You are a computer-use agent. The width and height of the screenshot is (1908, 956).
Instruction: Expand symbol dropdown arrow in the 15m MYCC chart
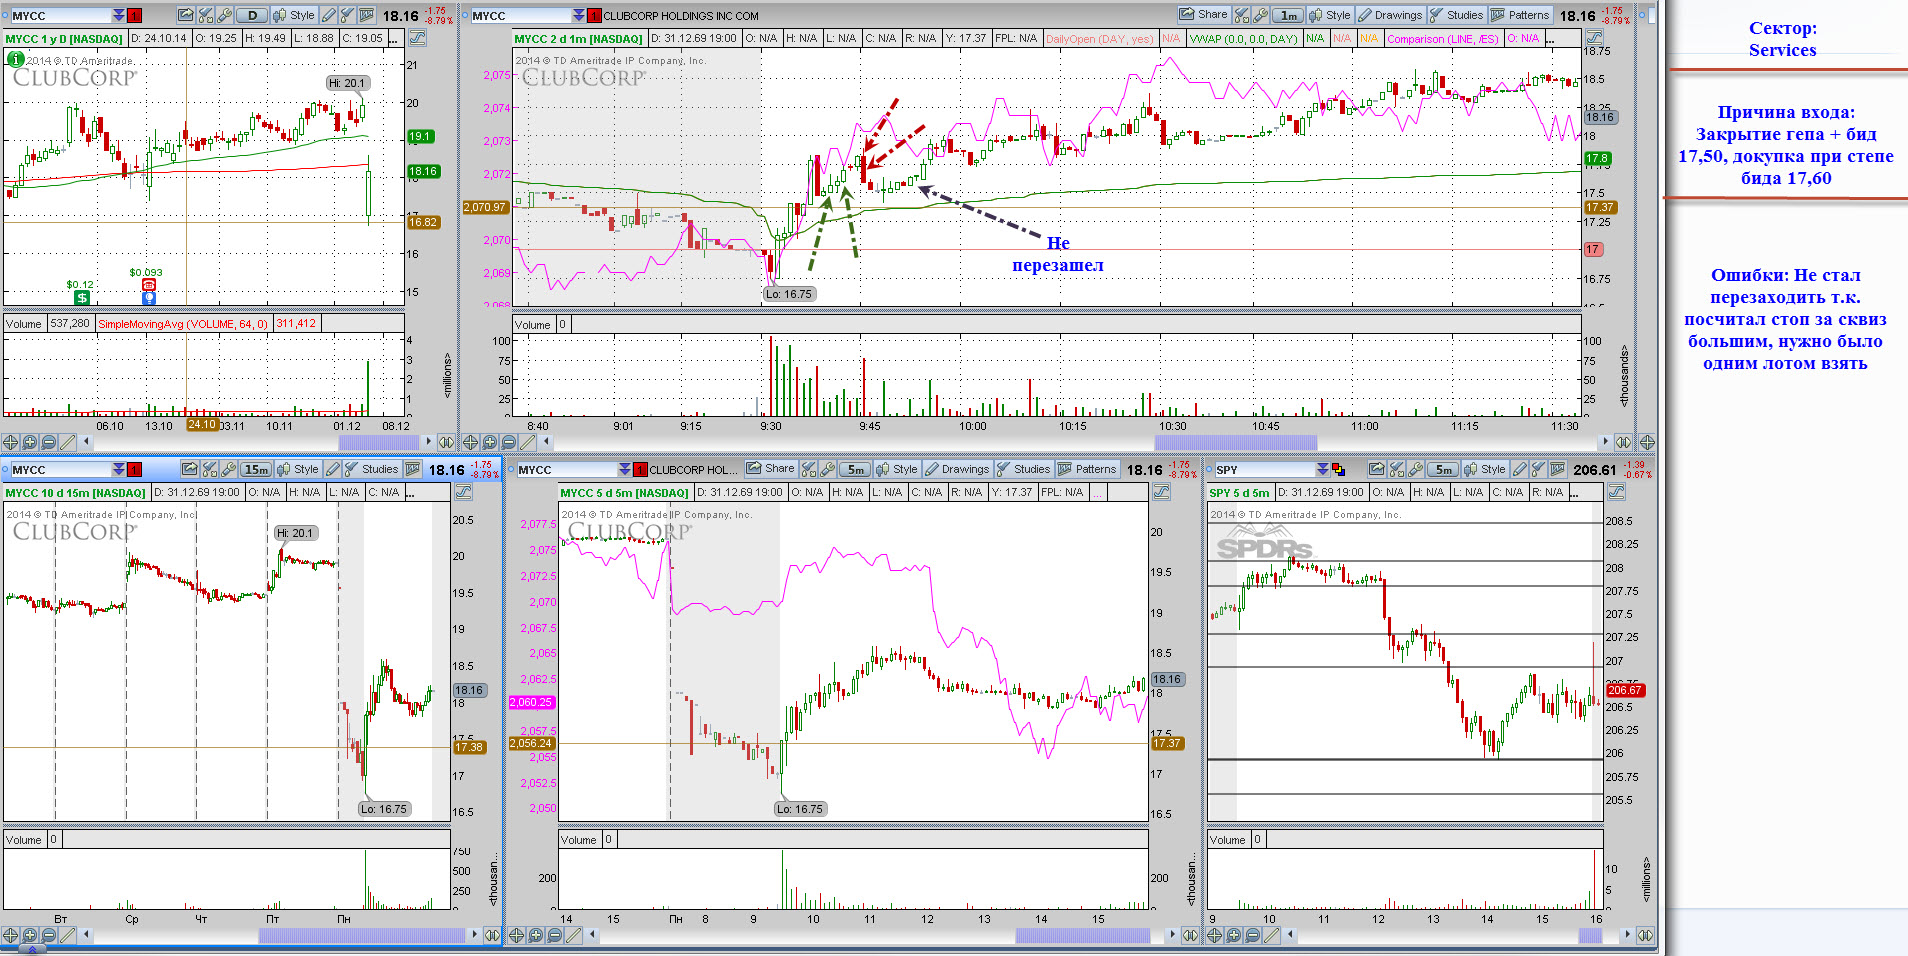(118, 469)
